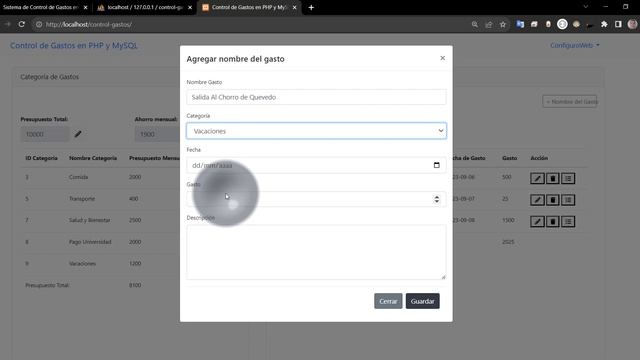Click the Pago Universidad category cell
Image resolution: width=640 pixels, height=360 pixels.
click(x=90, y=242)
